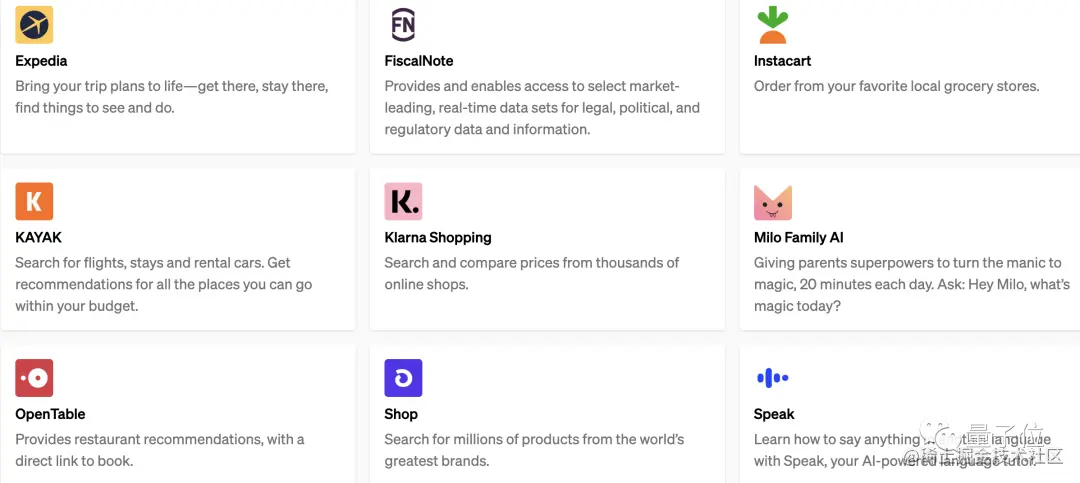Click the Instacart carrot icon
The width and height of the screenshot is (1080, 483).
point(772,24)
